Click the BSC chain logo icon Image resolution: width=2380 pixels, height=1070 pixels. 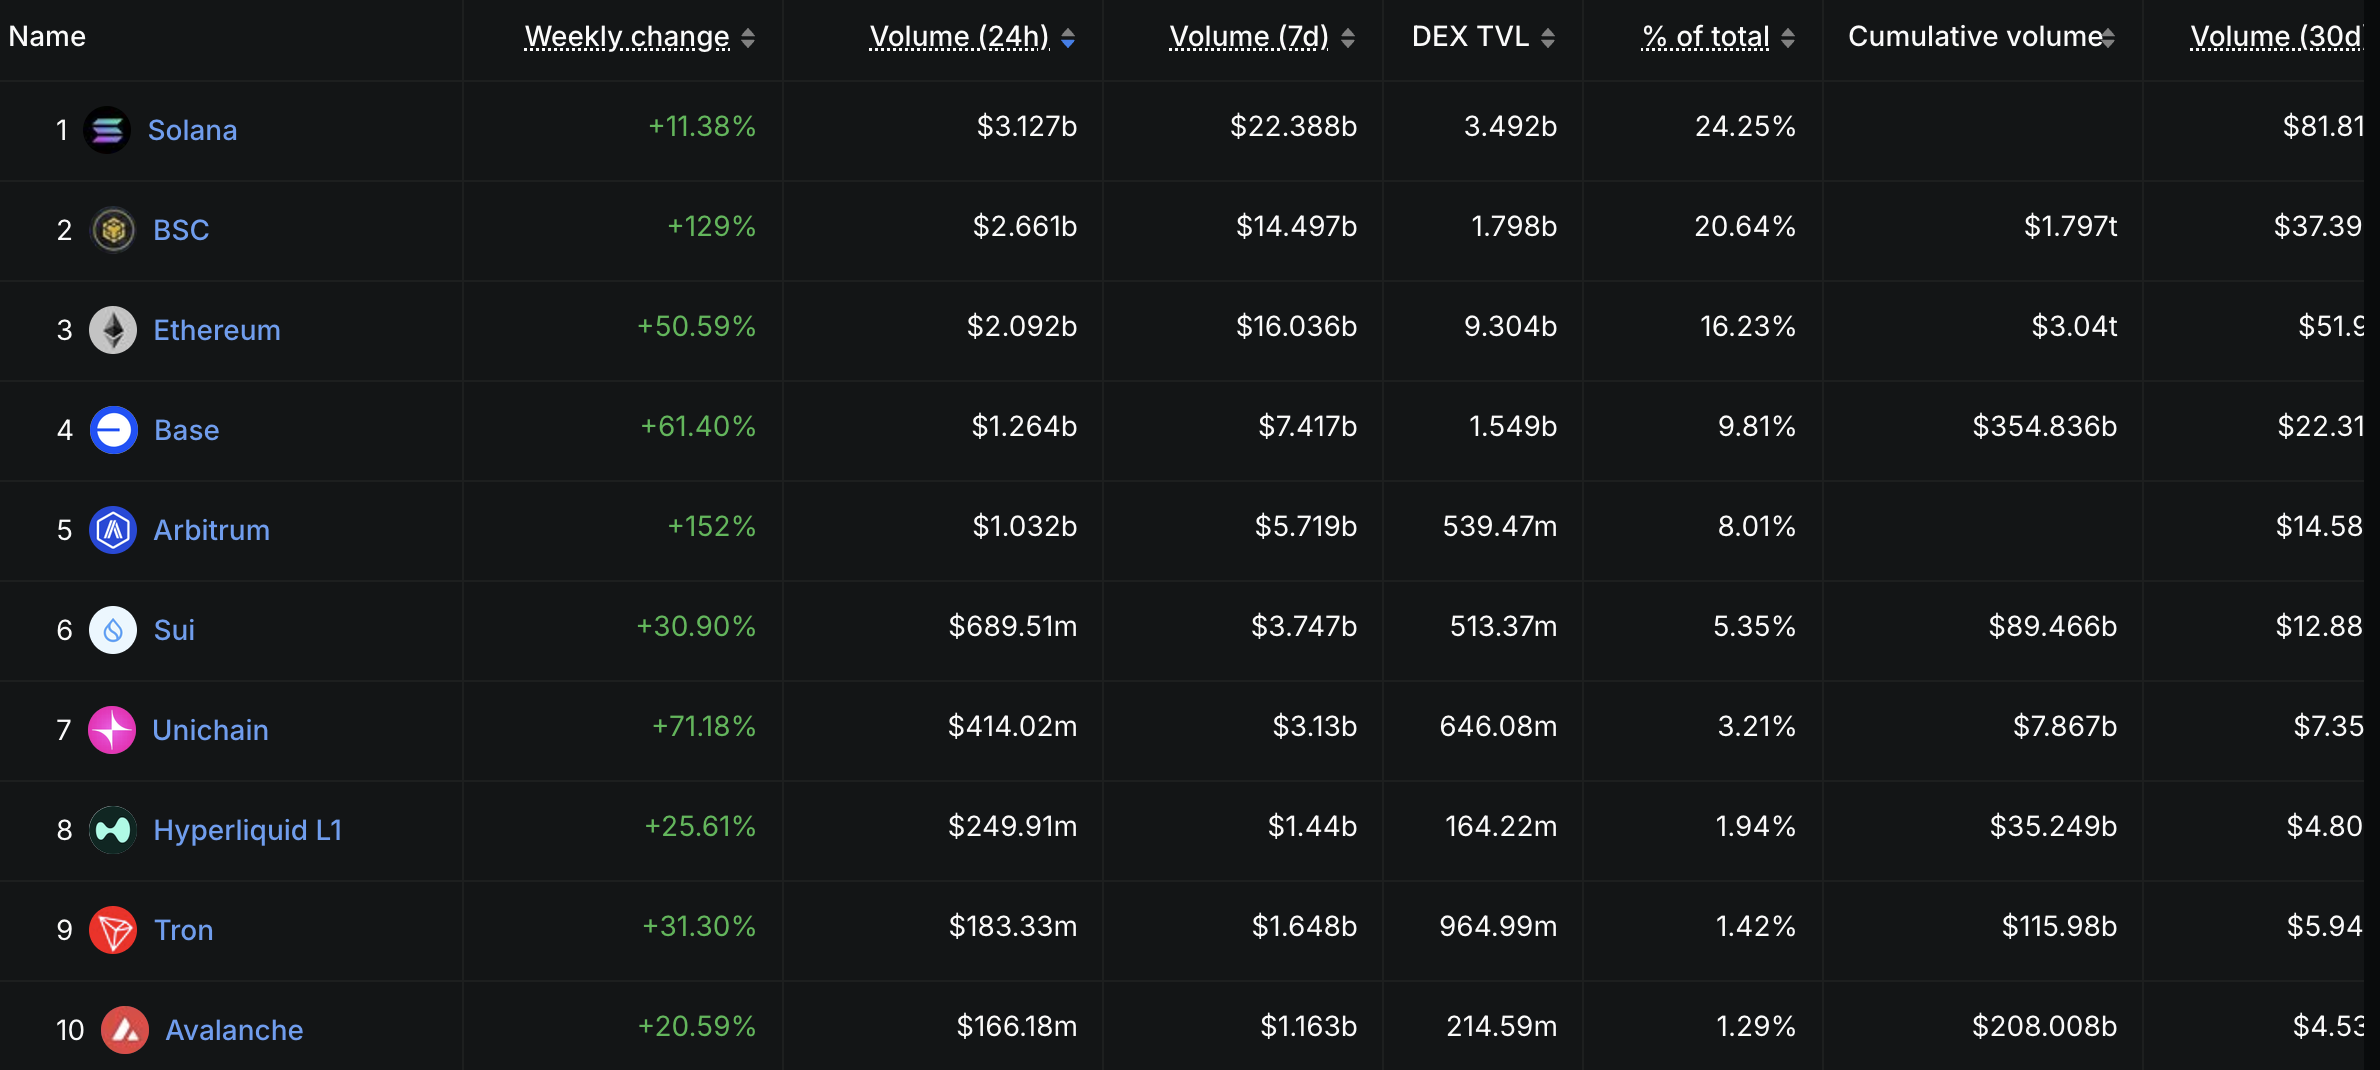click(113, 230)
